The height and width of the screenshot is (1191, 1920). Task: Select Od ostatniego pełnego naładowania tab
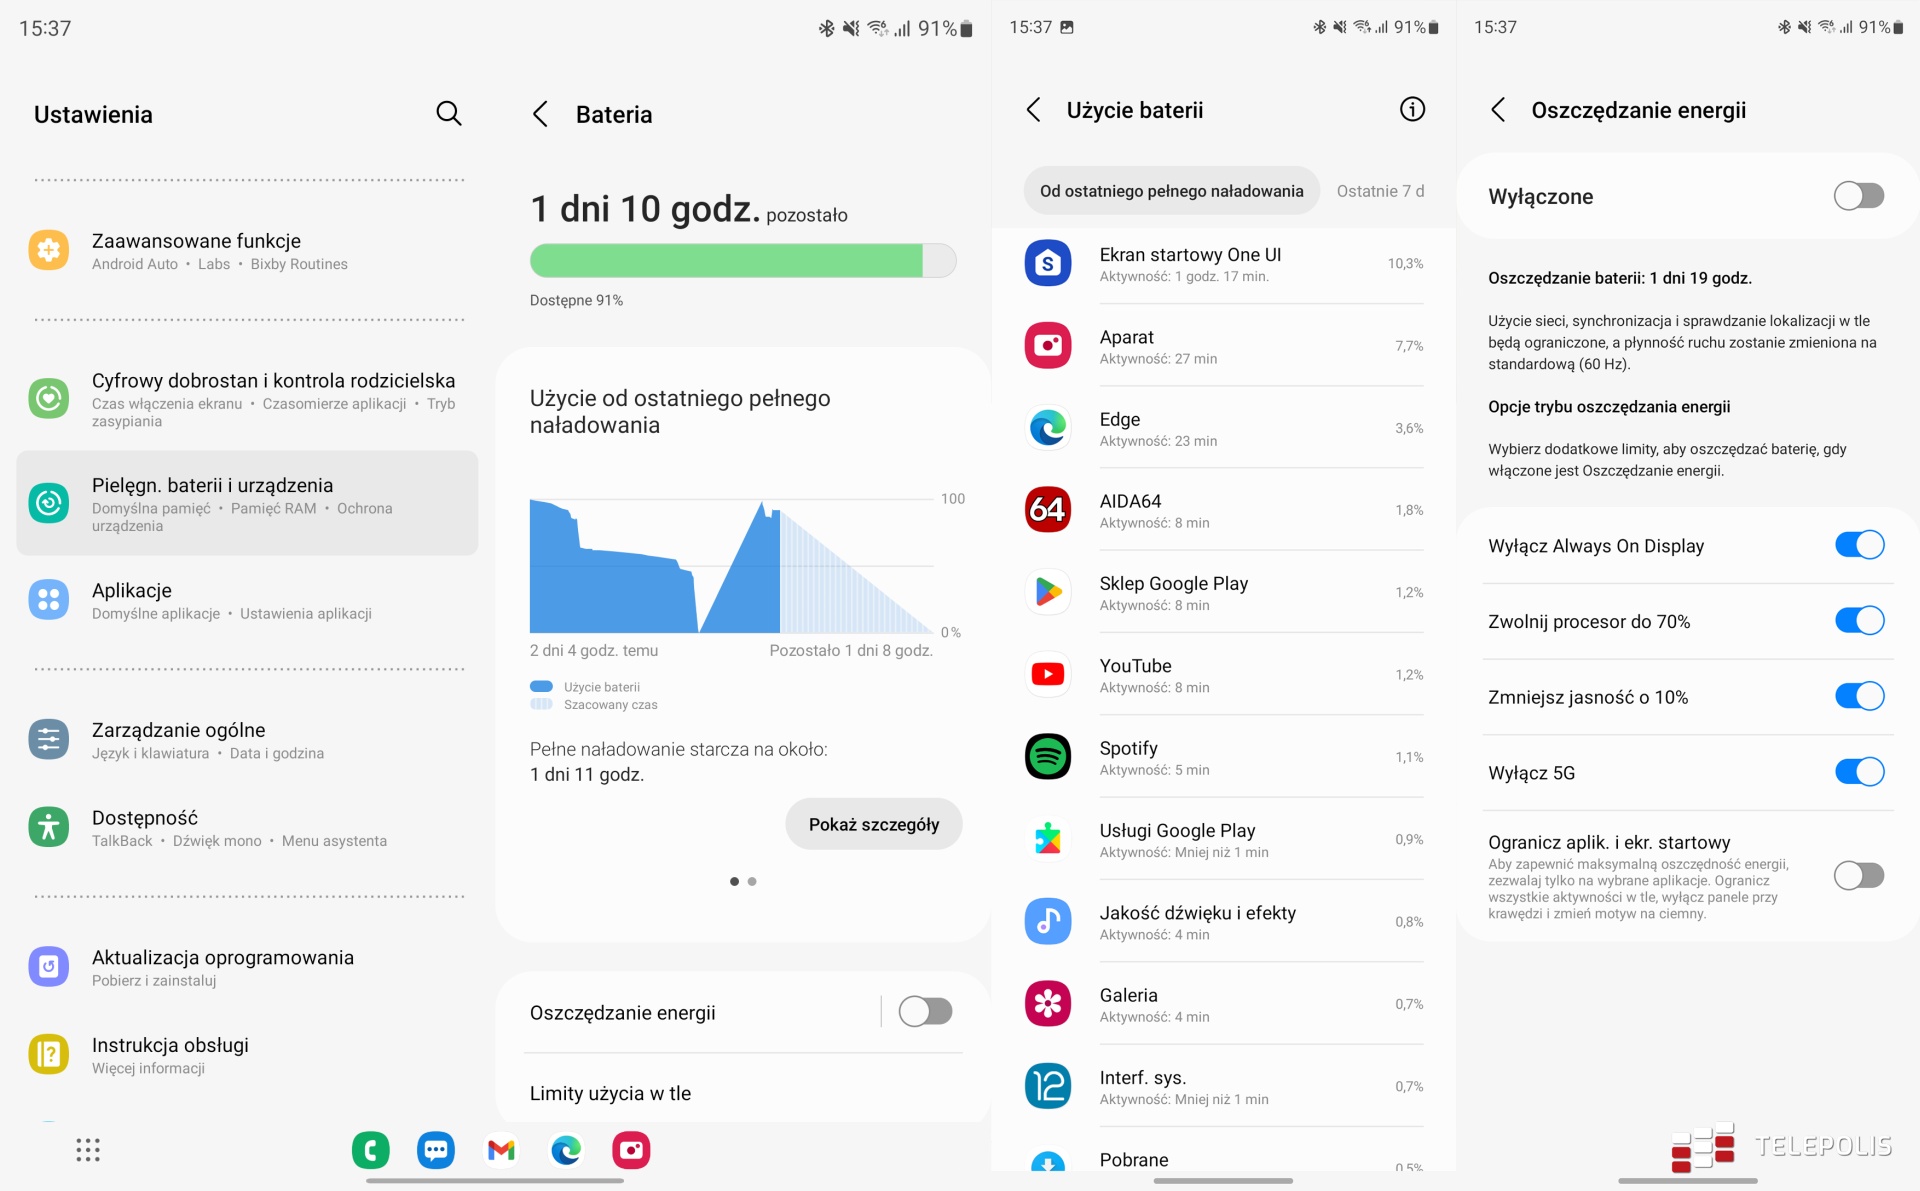tap(1171, 191)
